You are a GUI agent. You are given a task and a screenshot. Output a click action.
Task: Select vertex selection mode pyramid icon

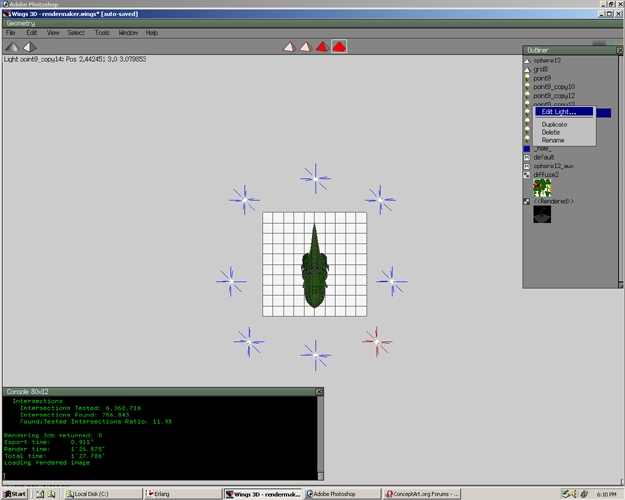289,47
